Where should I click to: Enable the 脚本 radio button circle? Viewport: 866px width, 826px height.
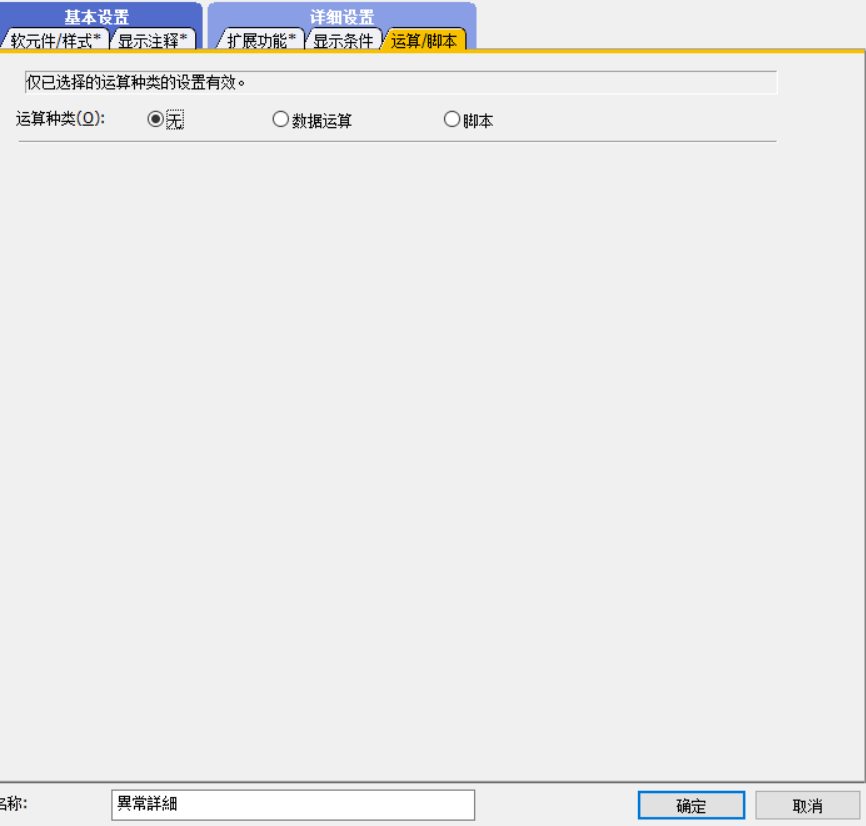tap(451, 120)
